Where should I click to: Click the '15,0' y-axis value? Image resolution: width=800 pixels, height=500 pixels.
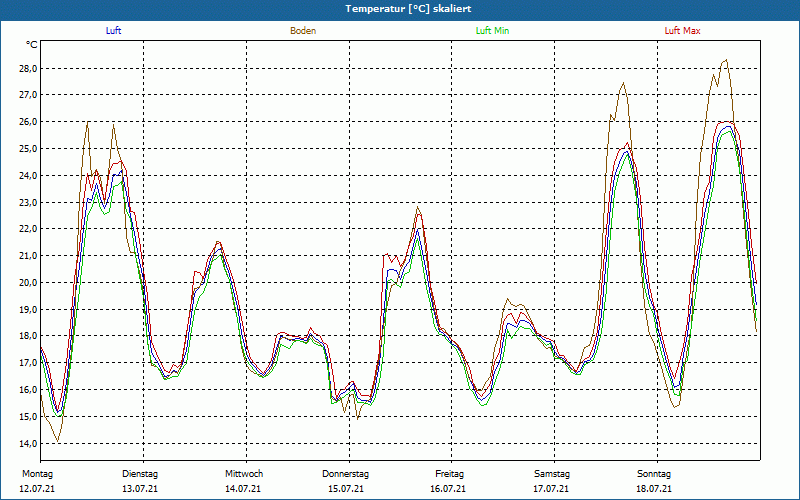(x=28, y=416)
